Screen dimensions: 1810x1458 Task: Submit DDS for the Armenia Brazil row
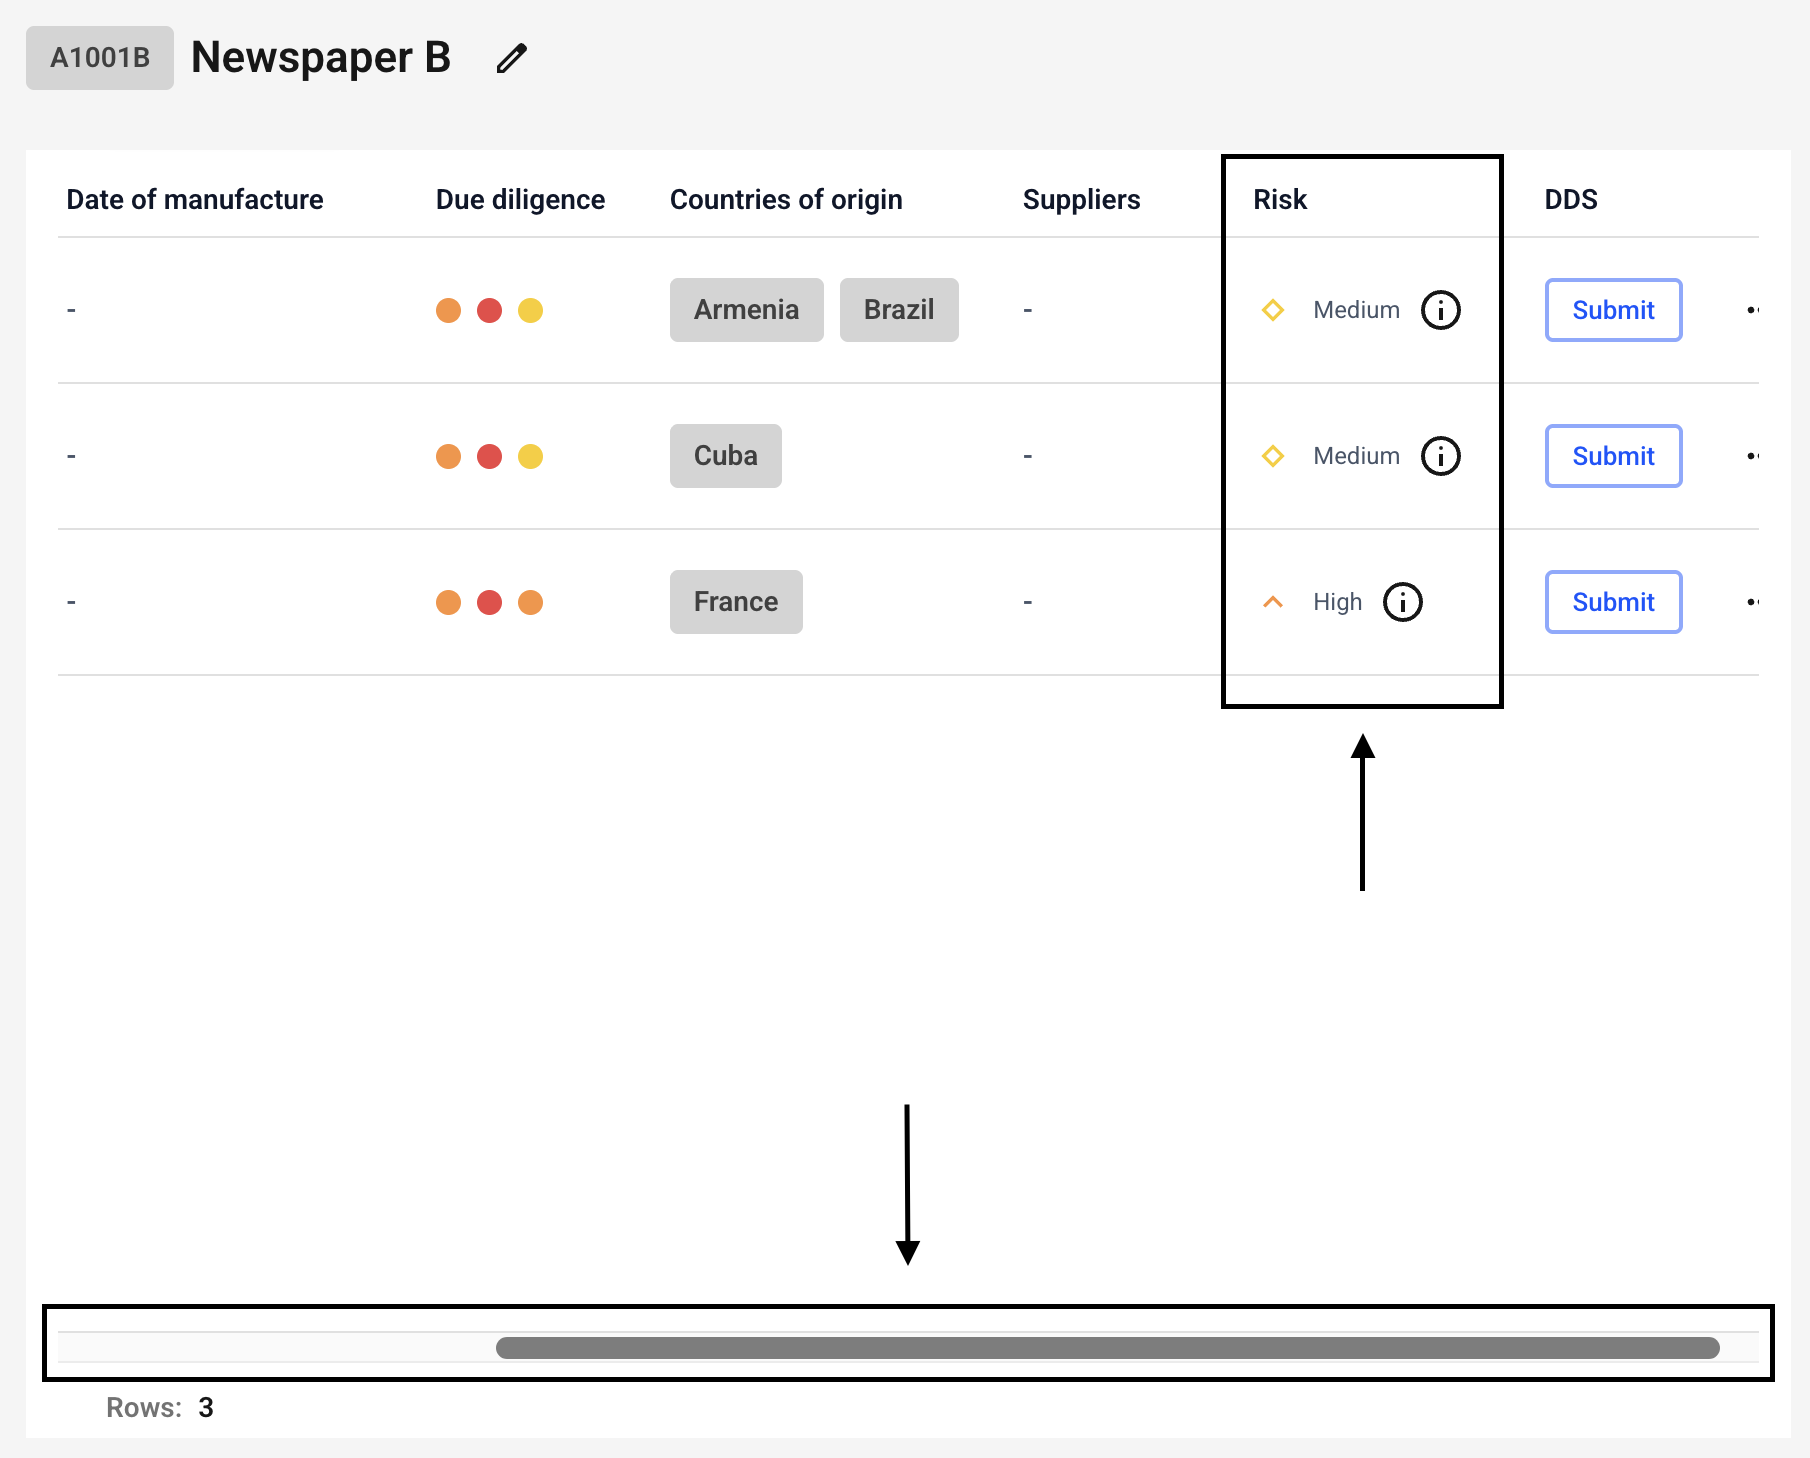pyautogui.click(x=1612, y=310)
